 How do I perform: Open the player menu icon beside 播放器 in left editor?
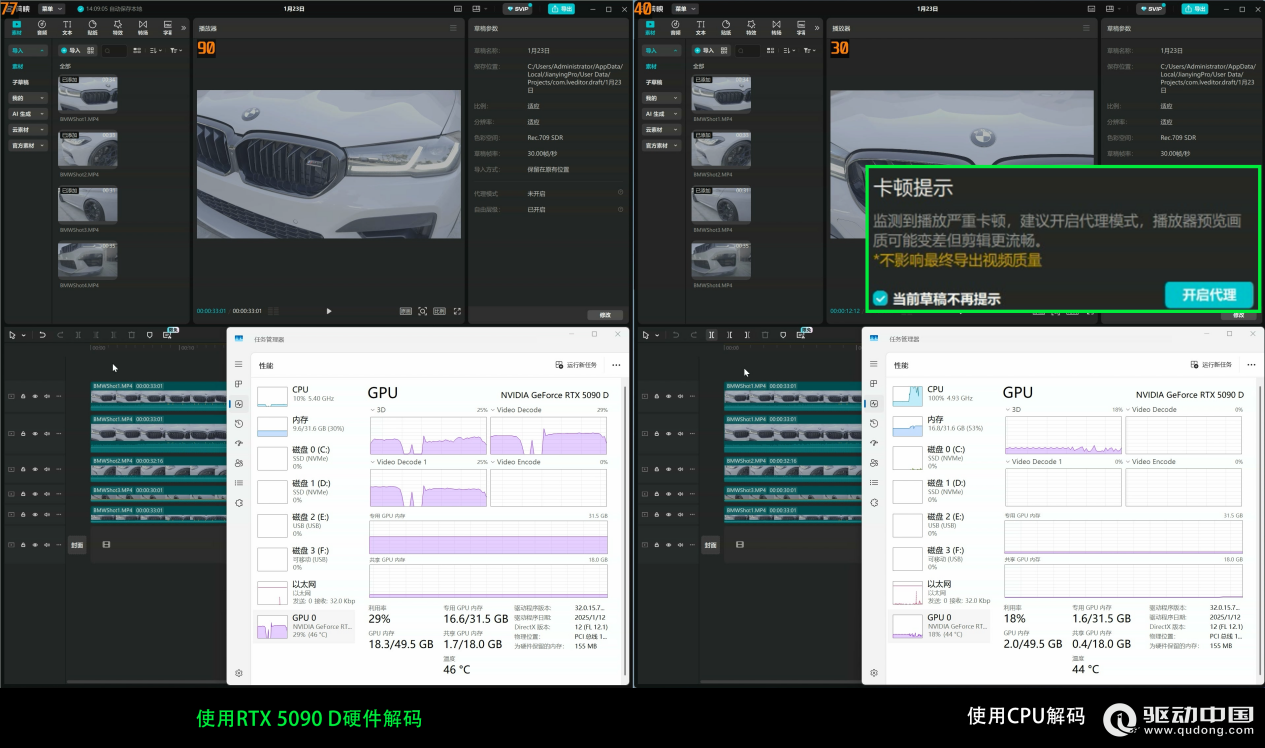tap(453, 28)
